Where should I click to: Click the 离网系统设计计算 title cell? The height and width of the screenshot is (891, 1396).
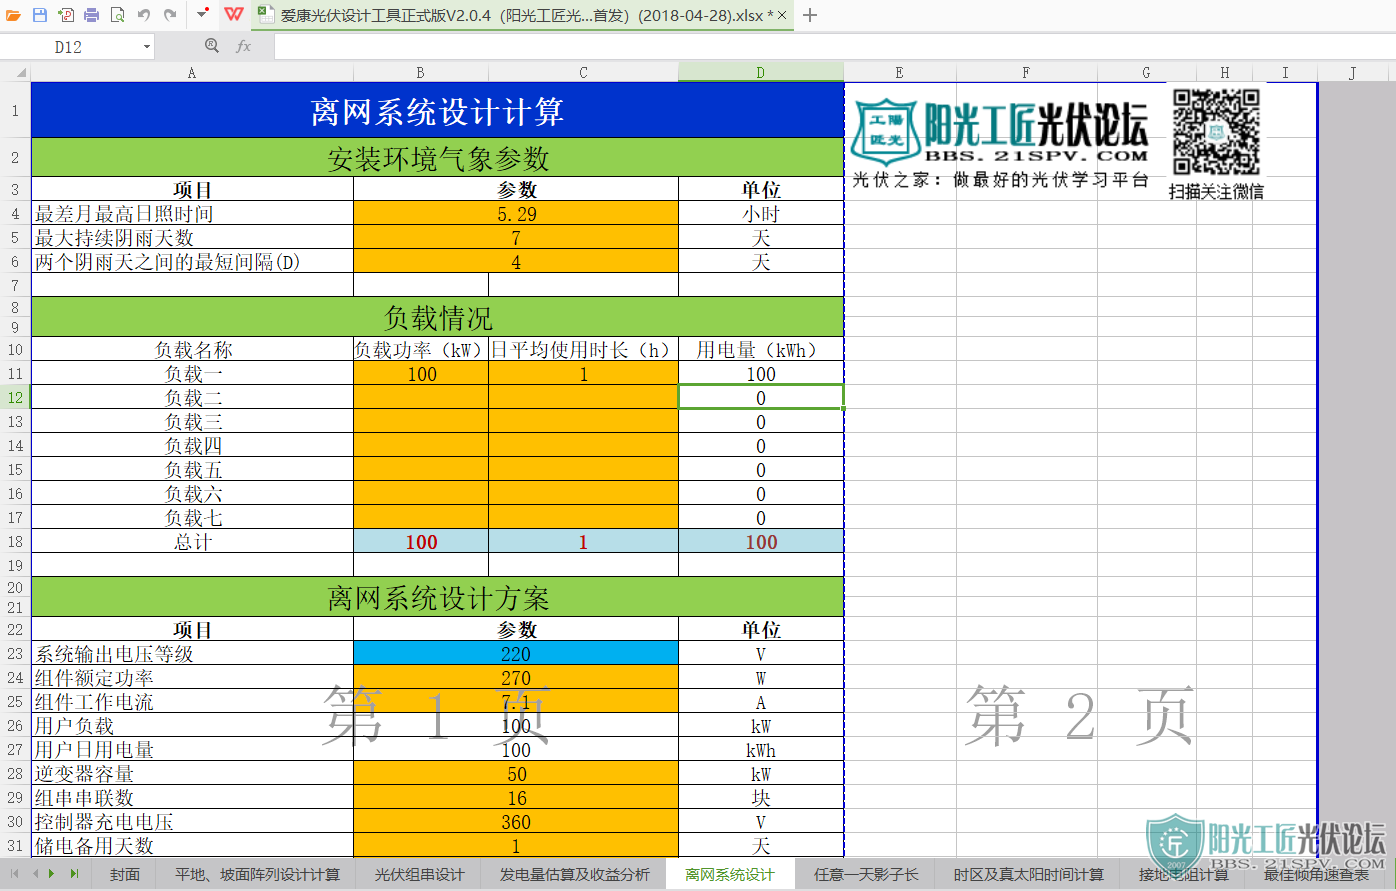point(438,110)
